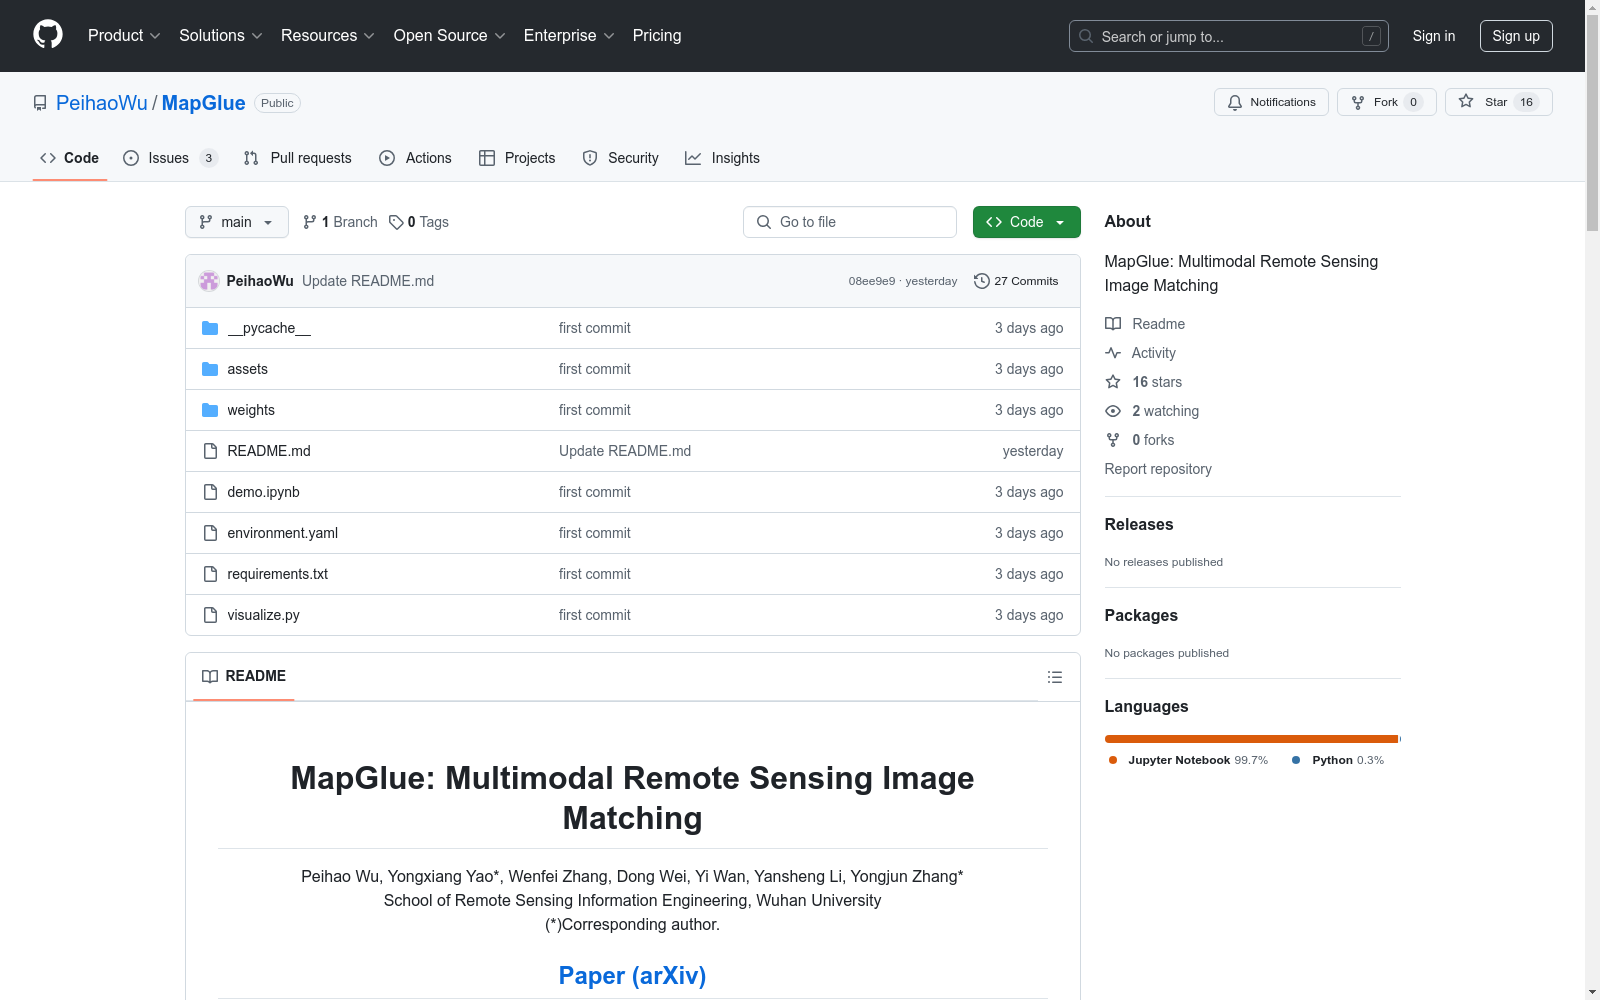Screen dimensions: 1600x1000
Task: Click the Readme book icon in About
Action: tap(1113, 324)
